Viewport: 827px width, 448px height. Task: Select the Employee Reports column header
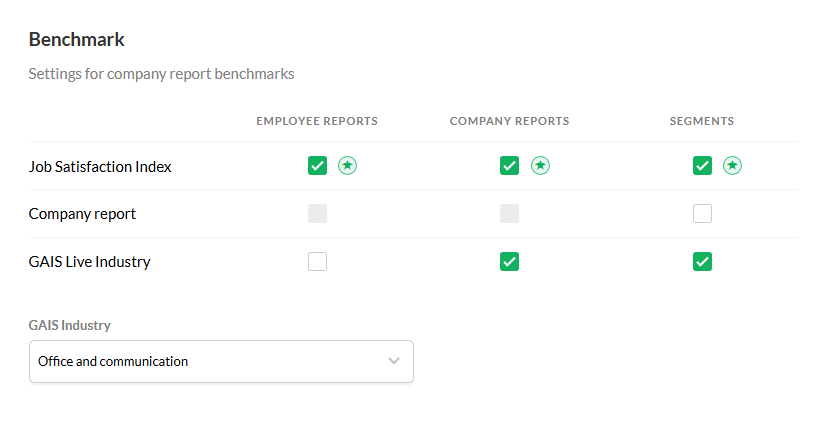click(x=317, y=121)
